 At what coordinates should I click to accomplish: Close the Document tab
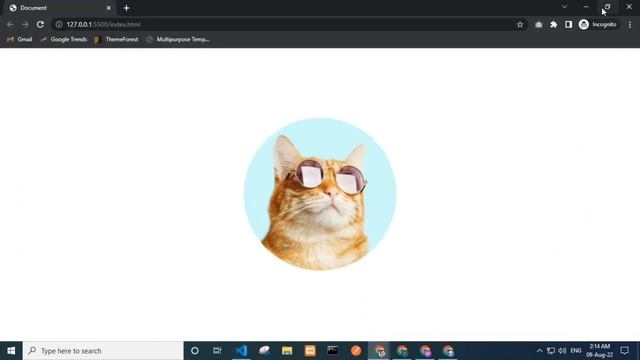(109, 8)
